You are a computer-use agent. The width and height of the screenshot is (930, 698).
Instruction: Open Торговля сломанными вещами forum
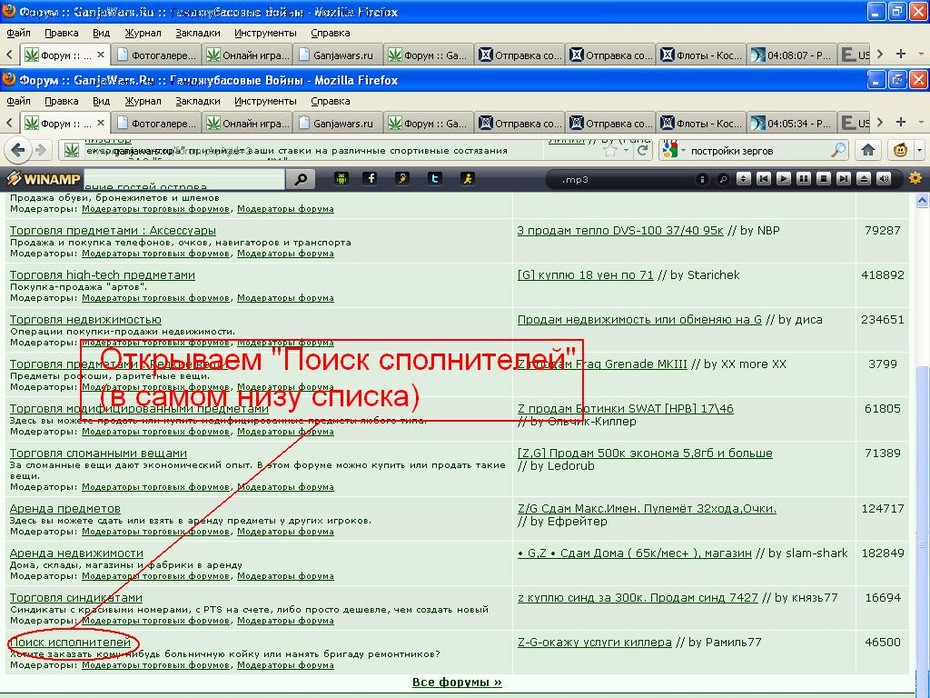click(x=98, y=453)
